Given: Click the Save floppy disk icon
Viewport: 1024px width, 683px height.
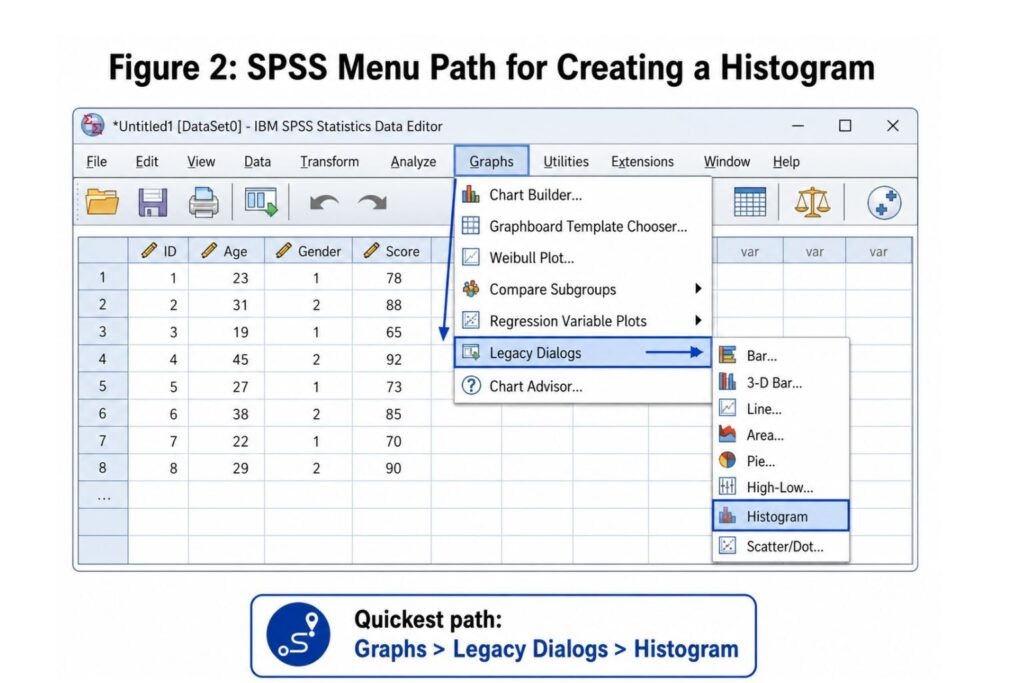Looking at the screenshot, I should [x=153, y=202].
